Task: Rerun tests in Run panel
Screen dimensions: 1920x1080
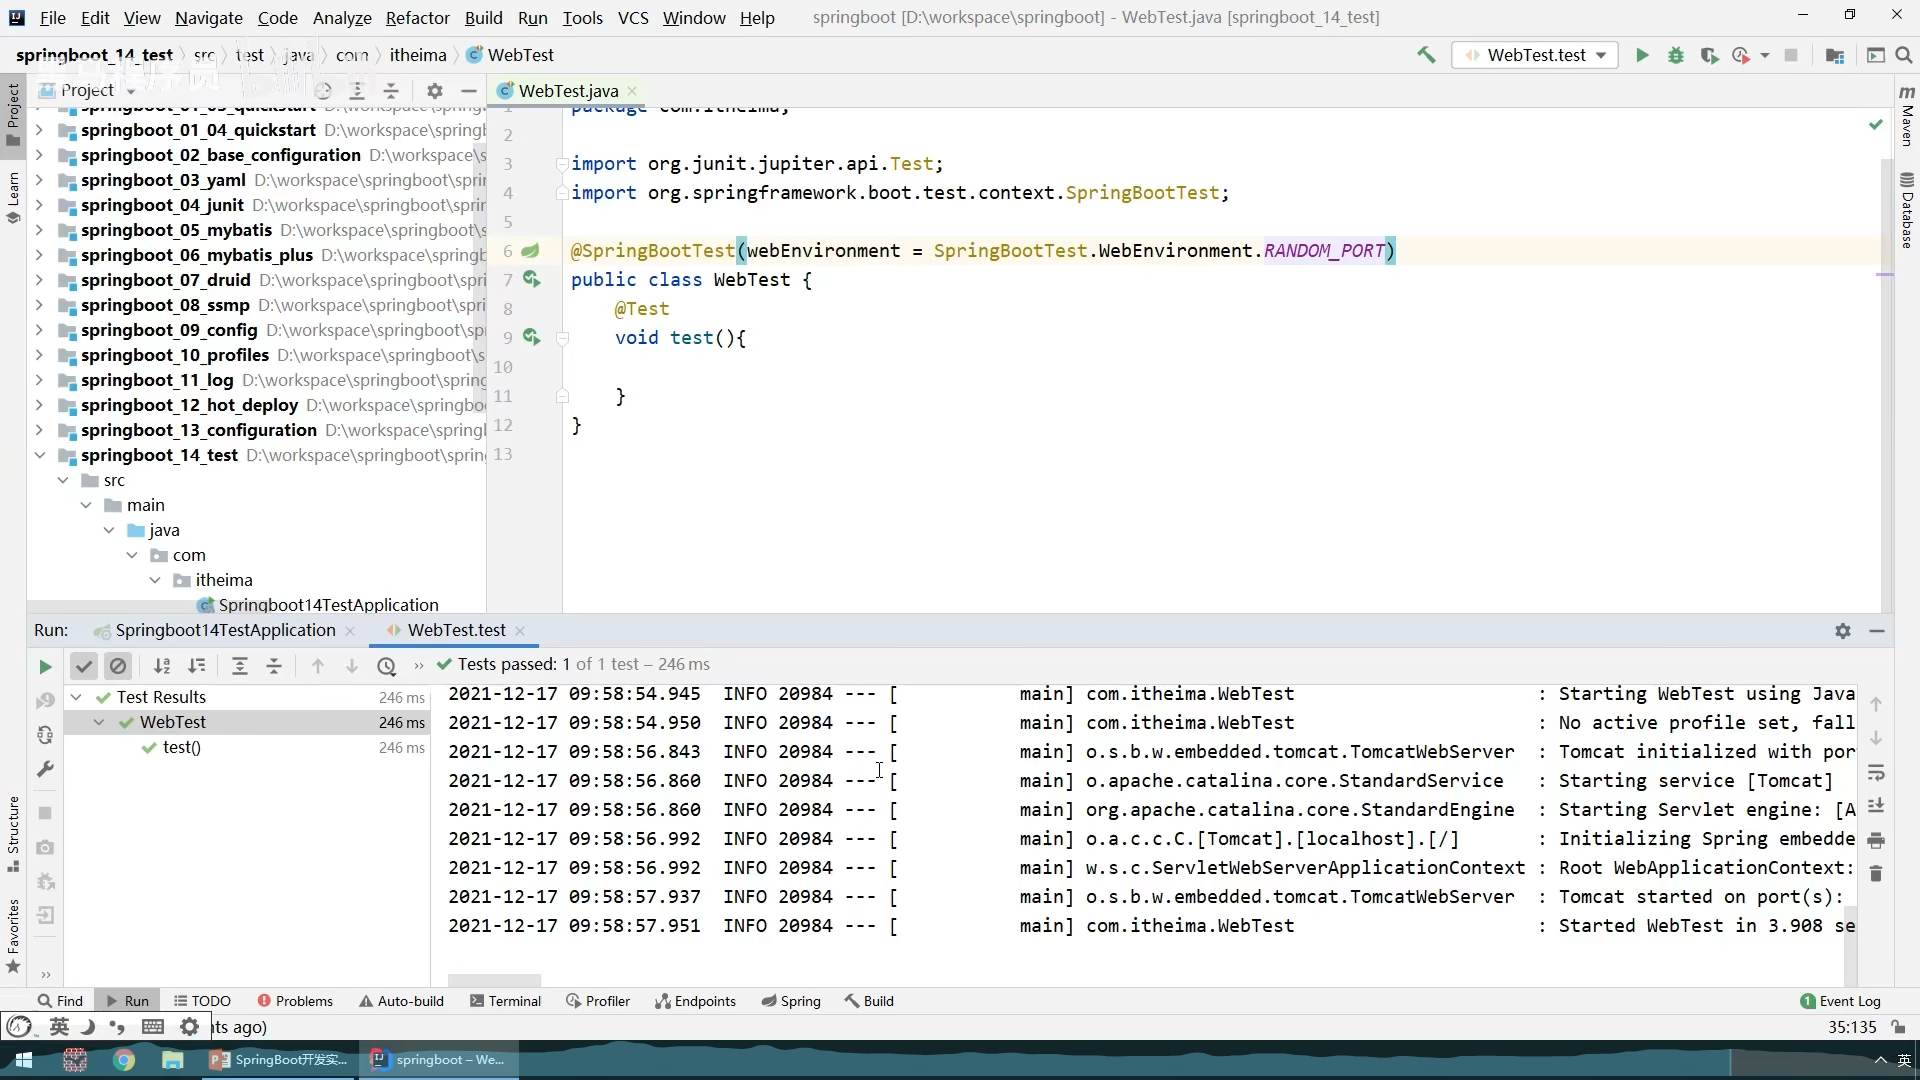Action: tap(45, 666)
